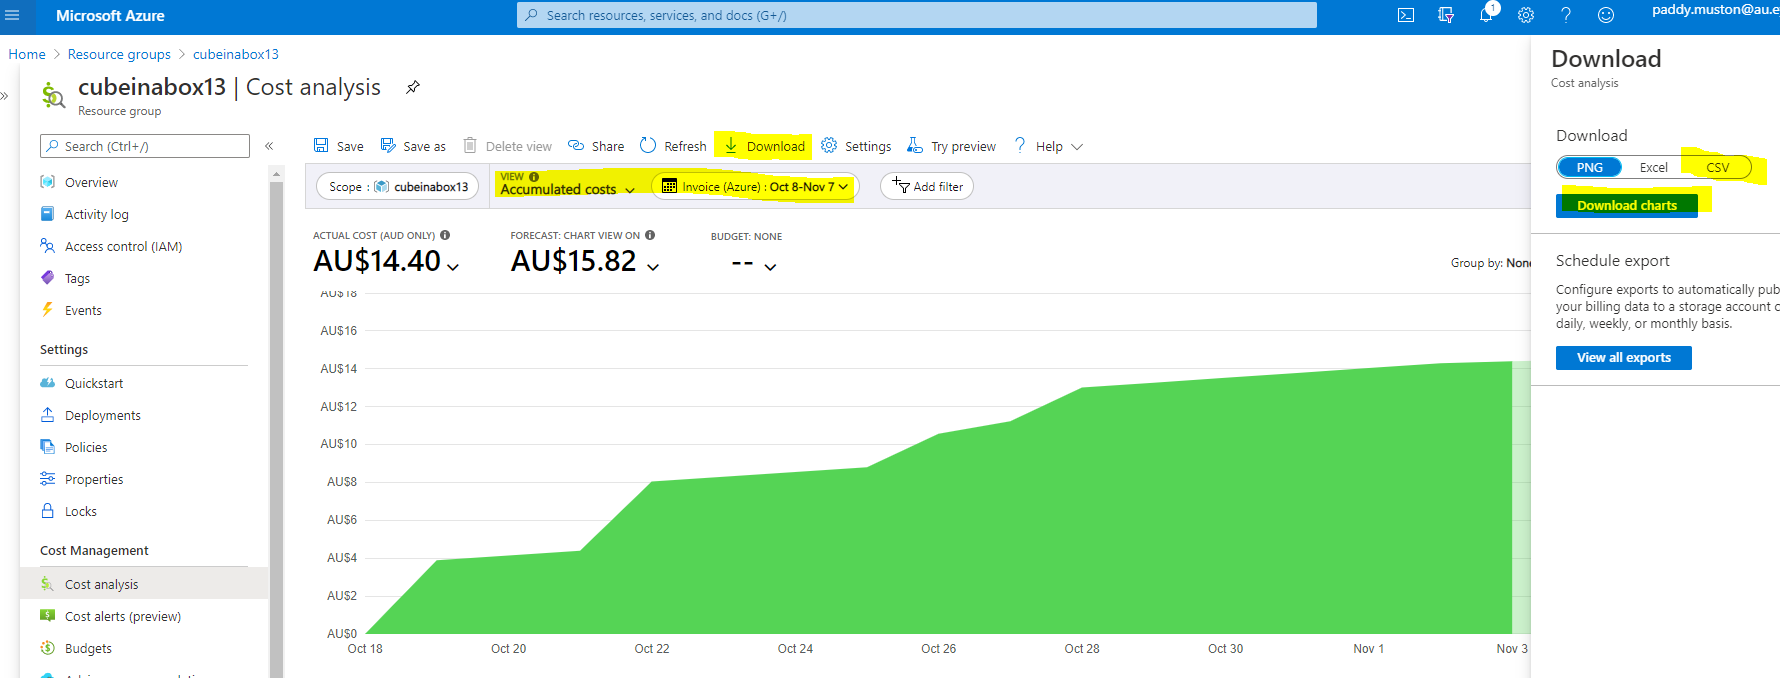The height and width of the screenshot is (678, 1780).
Task: Open Properties under Settings
Action: tap(94, 479)
